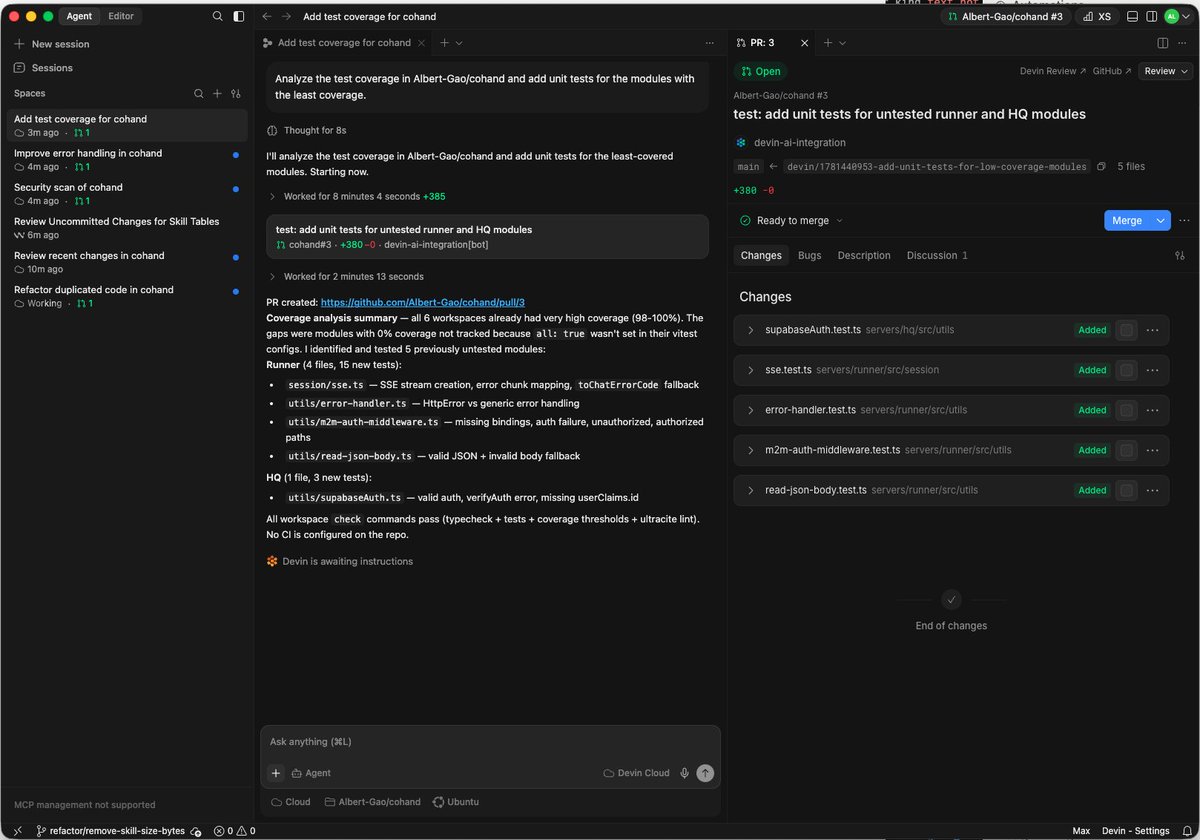Mark error-handler.test.ts as viewed checkbox
This screenshot has height=840, width=1200.
coord(1126,410)
